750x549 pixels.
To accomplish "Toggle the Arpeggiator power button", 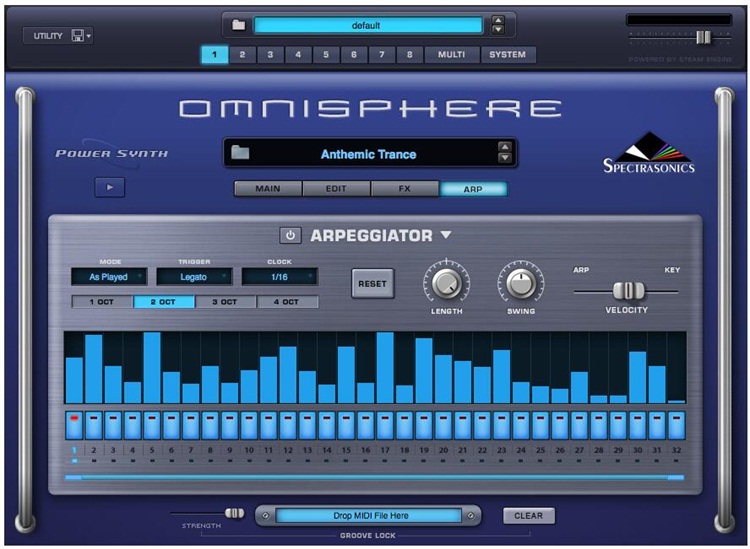I will tap(290, 235).
